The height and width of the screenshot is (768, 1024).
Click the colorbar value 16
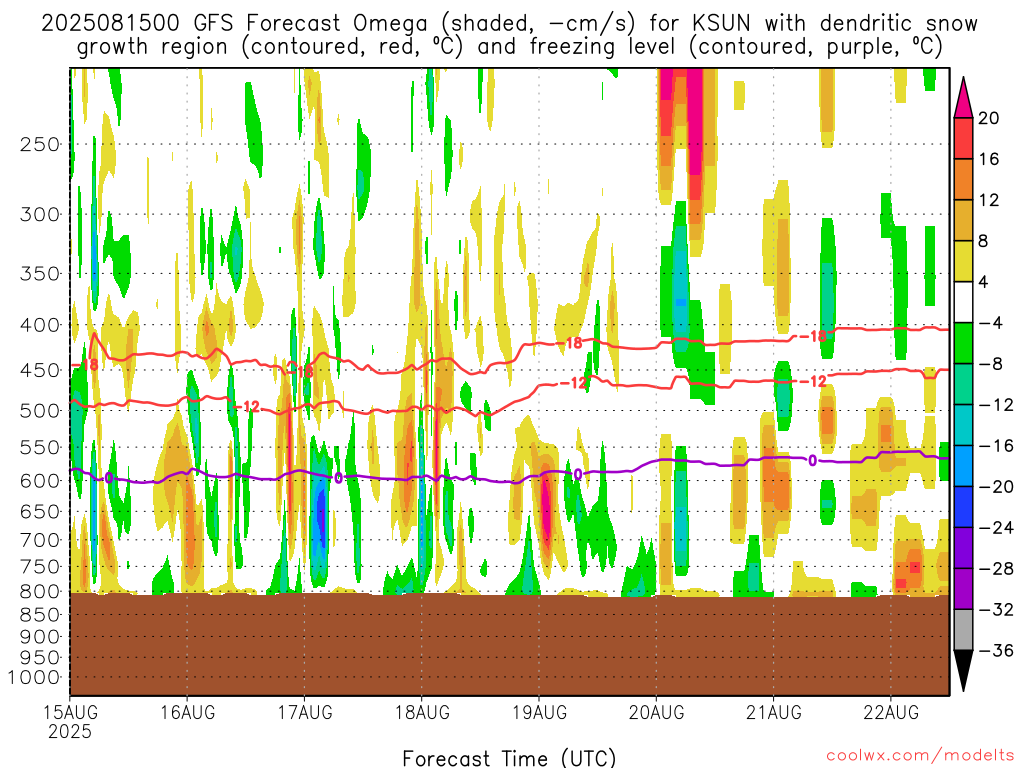click(x=989, y=159)
